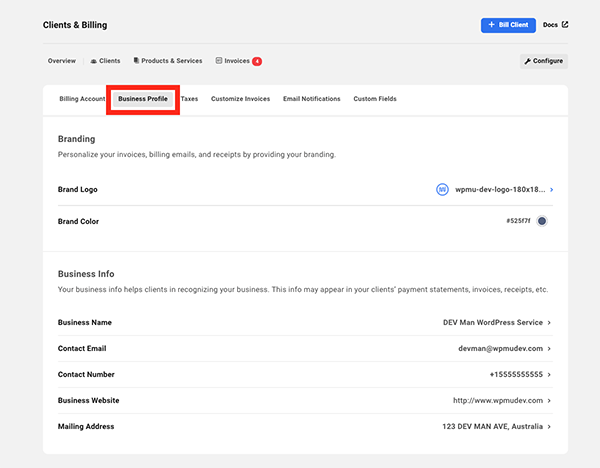Expand the Contact Number row chevron
Screen dimensions: 600x468
[549, 375]
